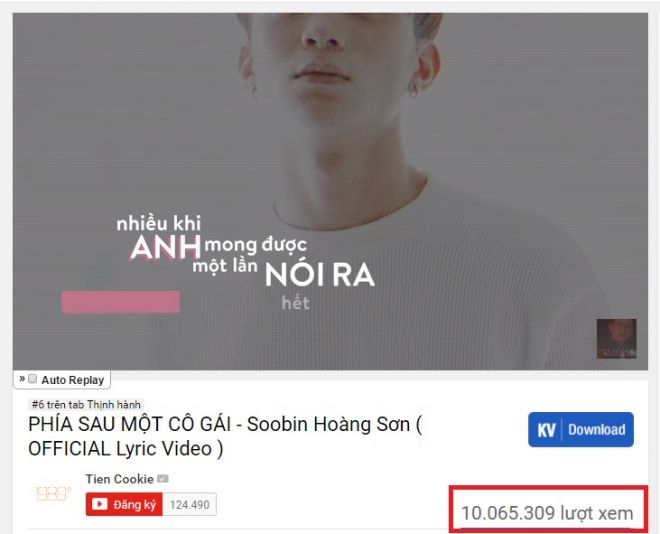Click the 124.490 subscriber count box
660x534 pixels.
[x=189, y=504]
